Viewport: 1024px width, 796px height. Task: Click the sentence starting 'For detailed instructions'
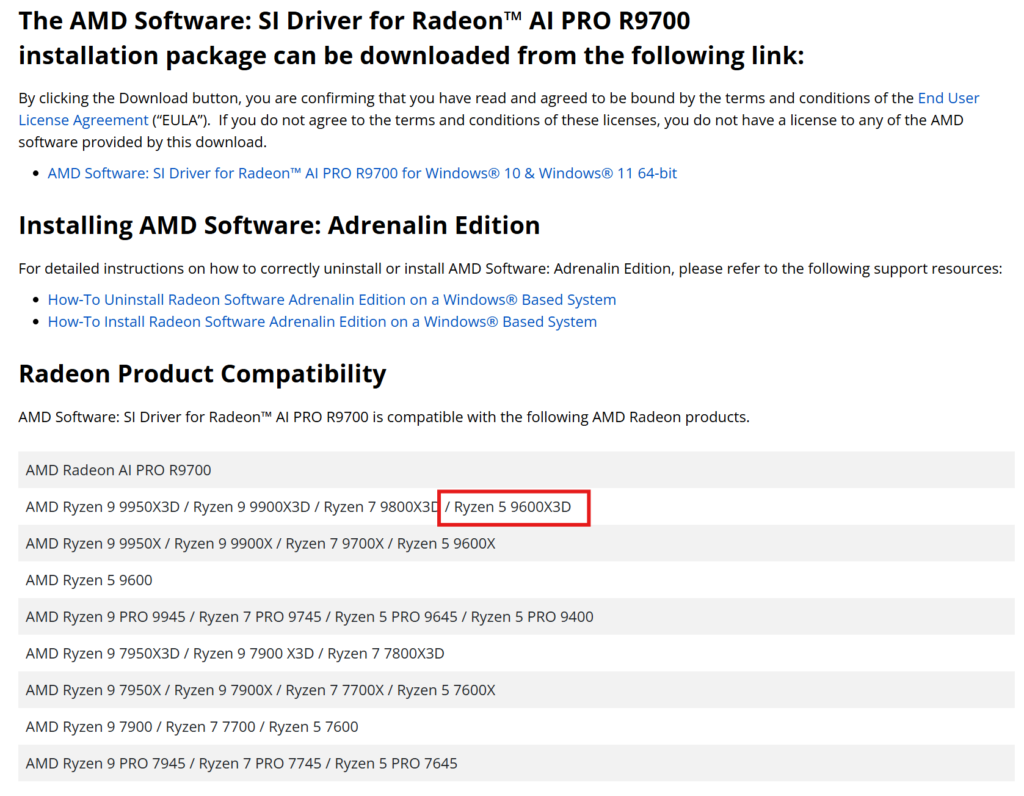coord(510,268)
